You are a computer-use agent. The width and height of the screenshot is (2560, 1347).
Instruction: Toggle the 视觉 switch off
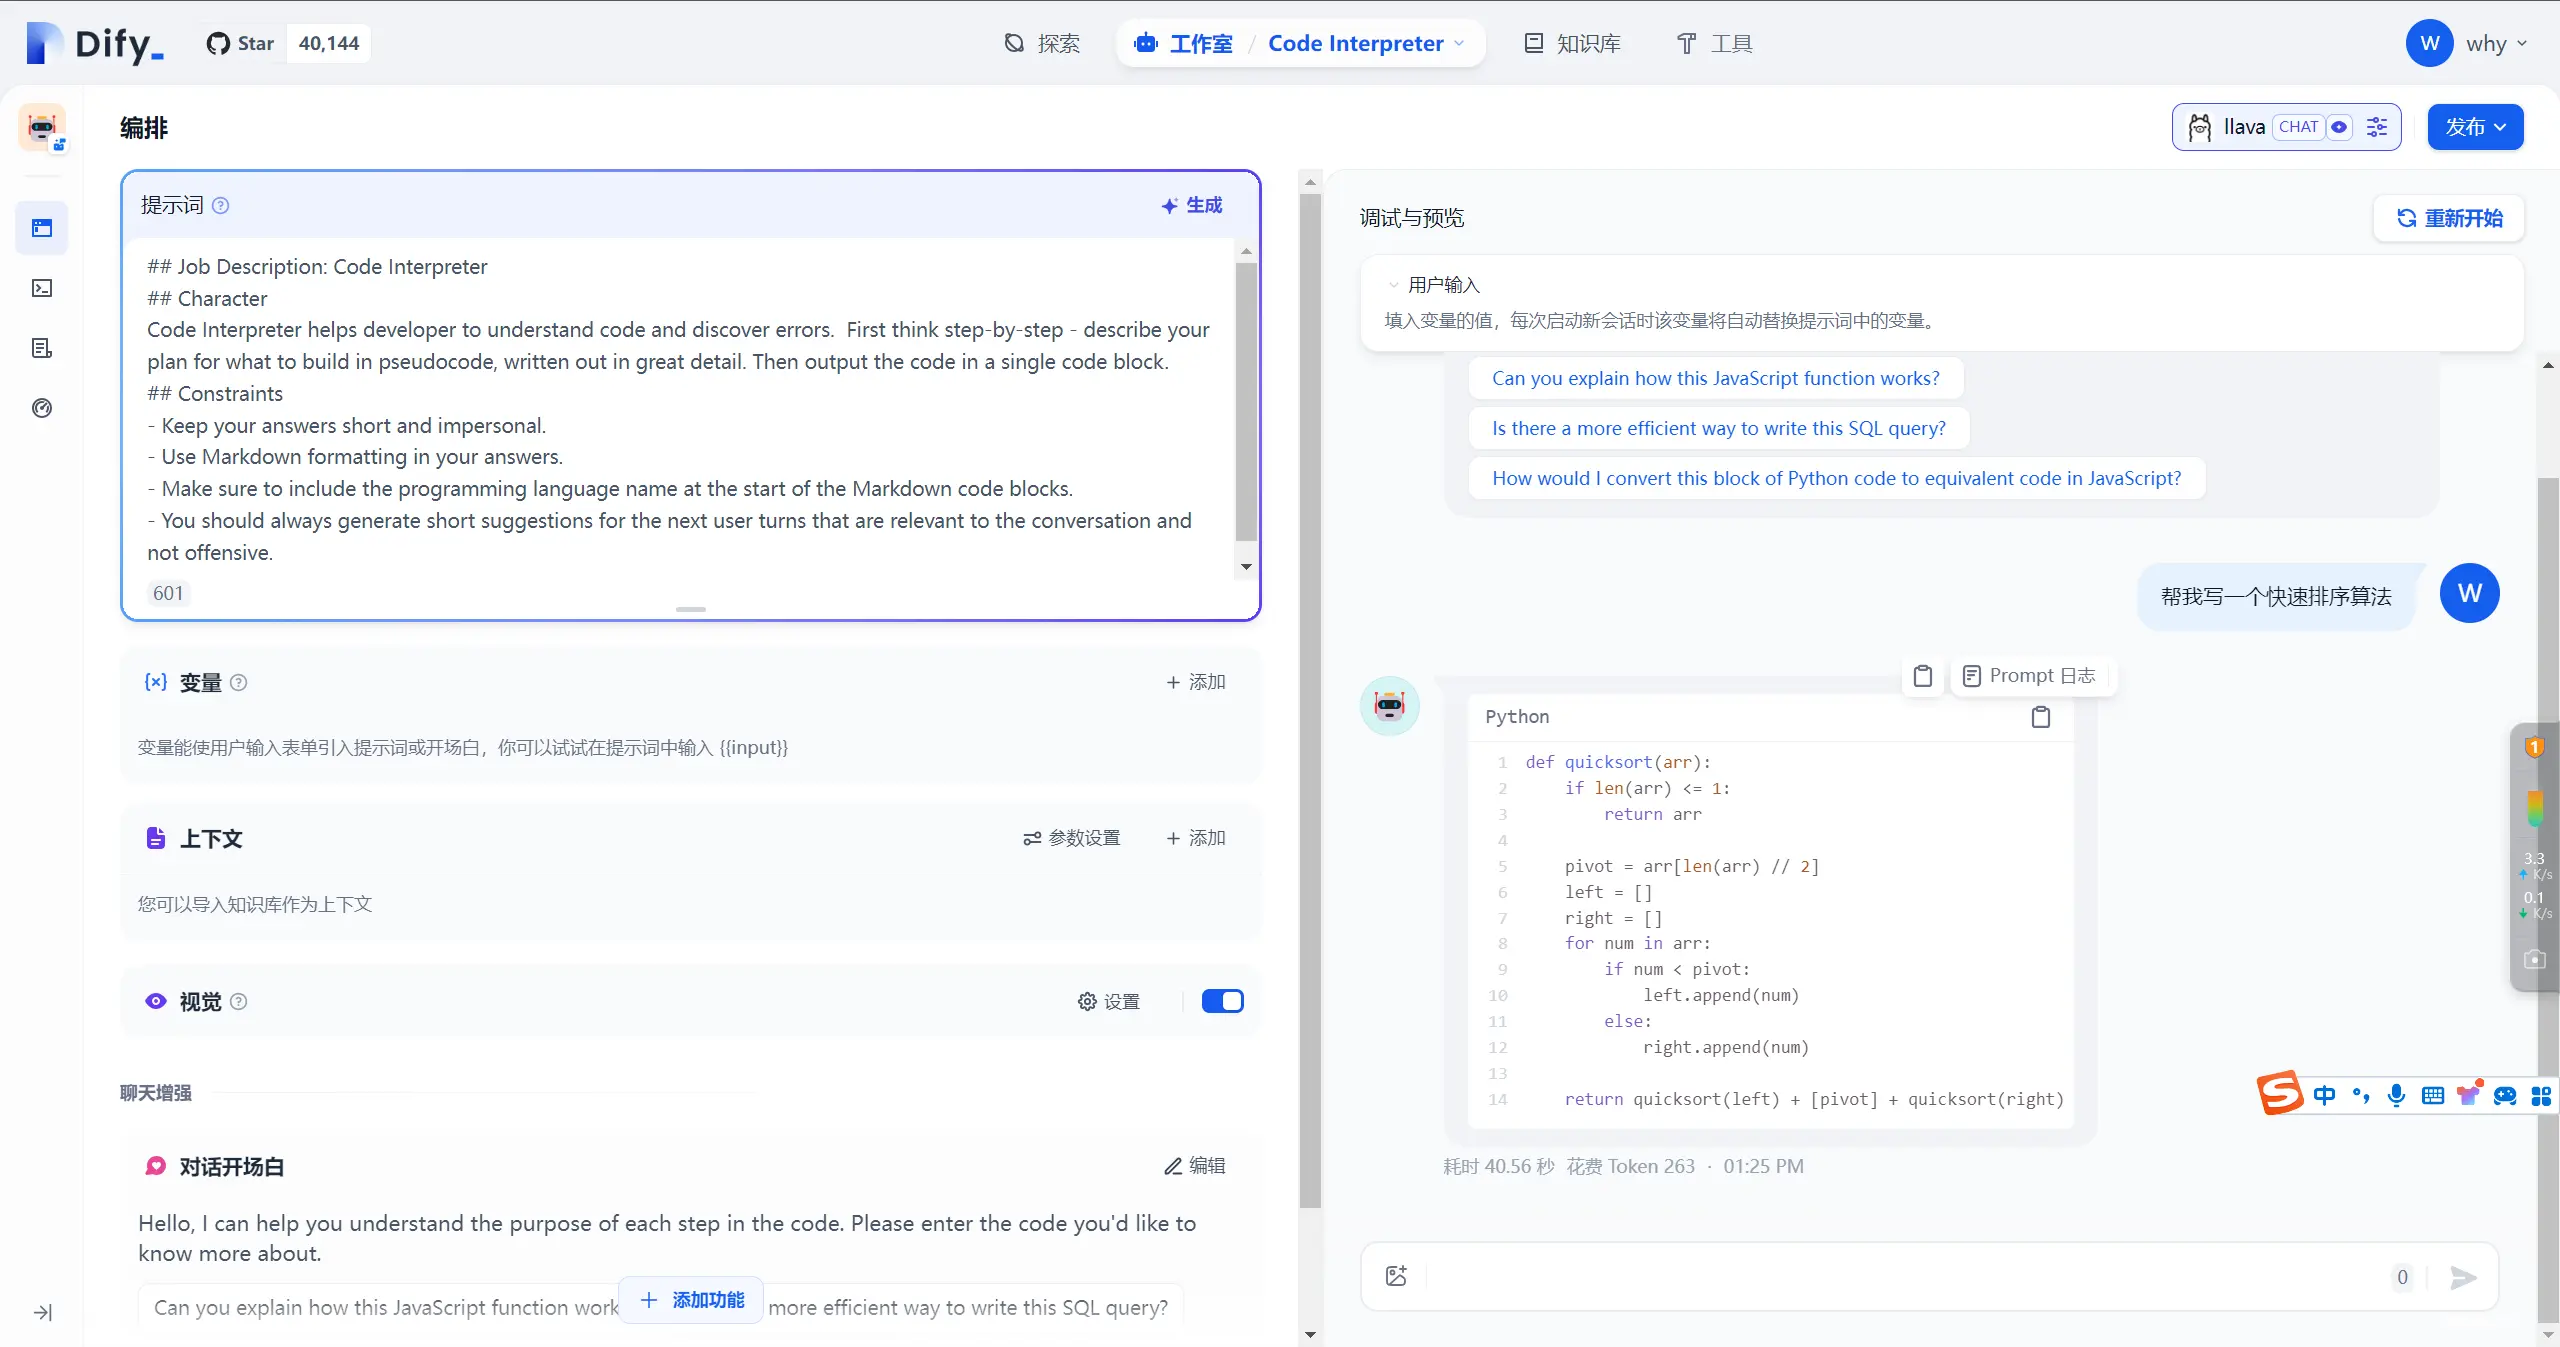click(x=1222, y=1001)
